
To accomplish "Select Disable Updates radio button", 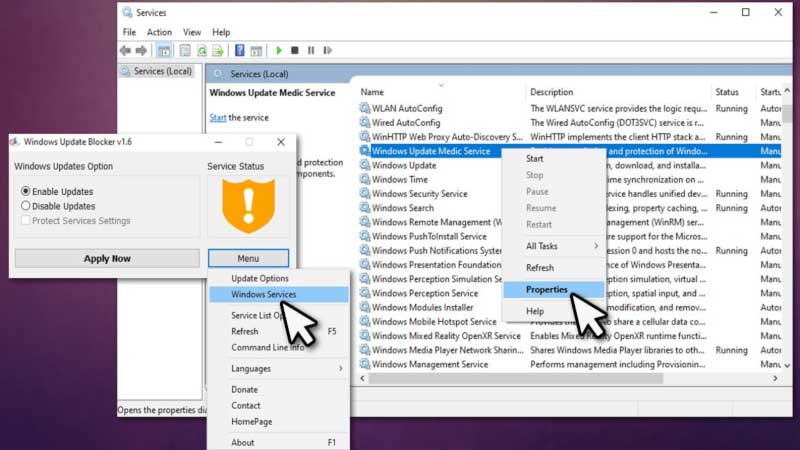I will [26, 206].
